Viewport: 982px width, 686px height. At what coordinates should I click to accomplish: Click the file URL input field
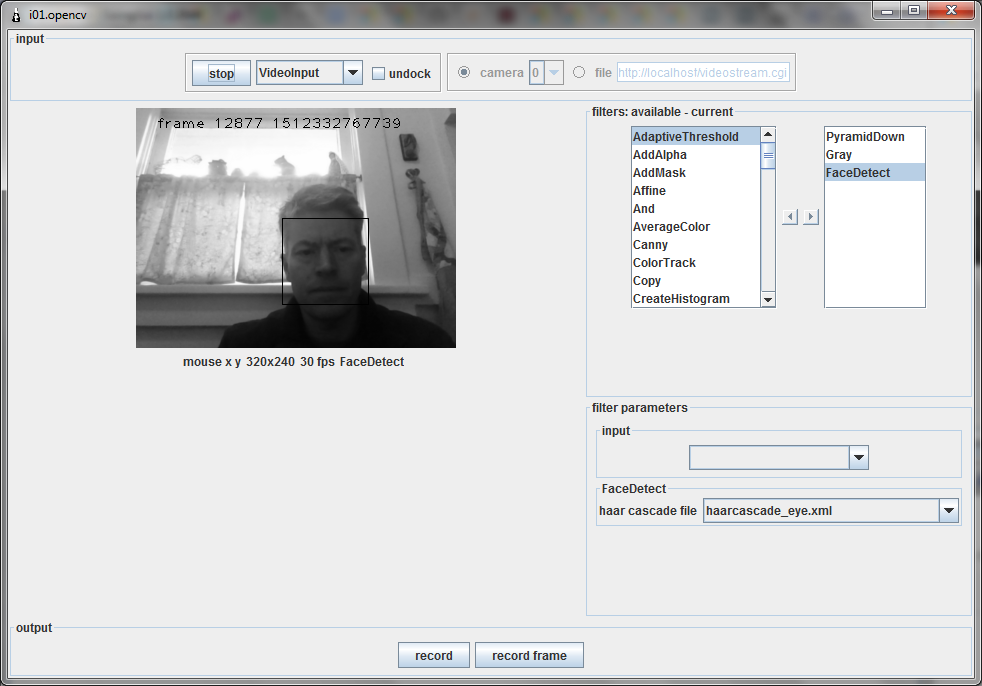pos(703,73)
